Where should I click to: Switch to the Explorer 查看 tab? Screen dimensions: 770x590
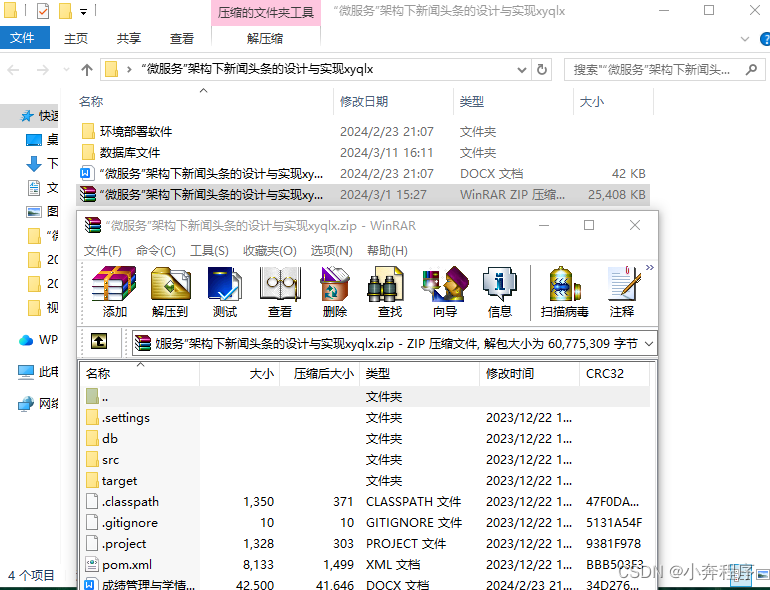182,38
